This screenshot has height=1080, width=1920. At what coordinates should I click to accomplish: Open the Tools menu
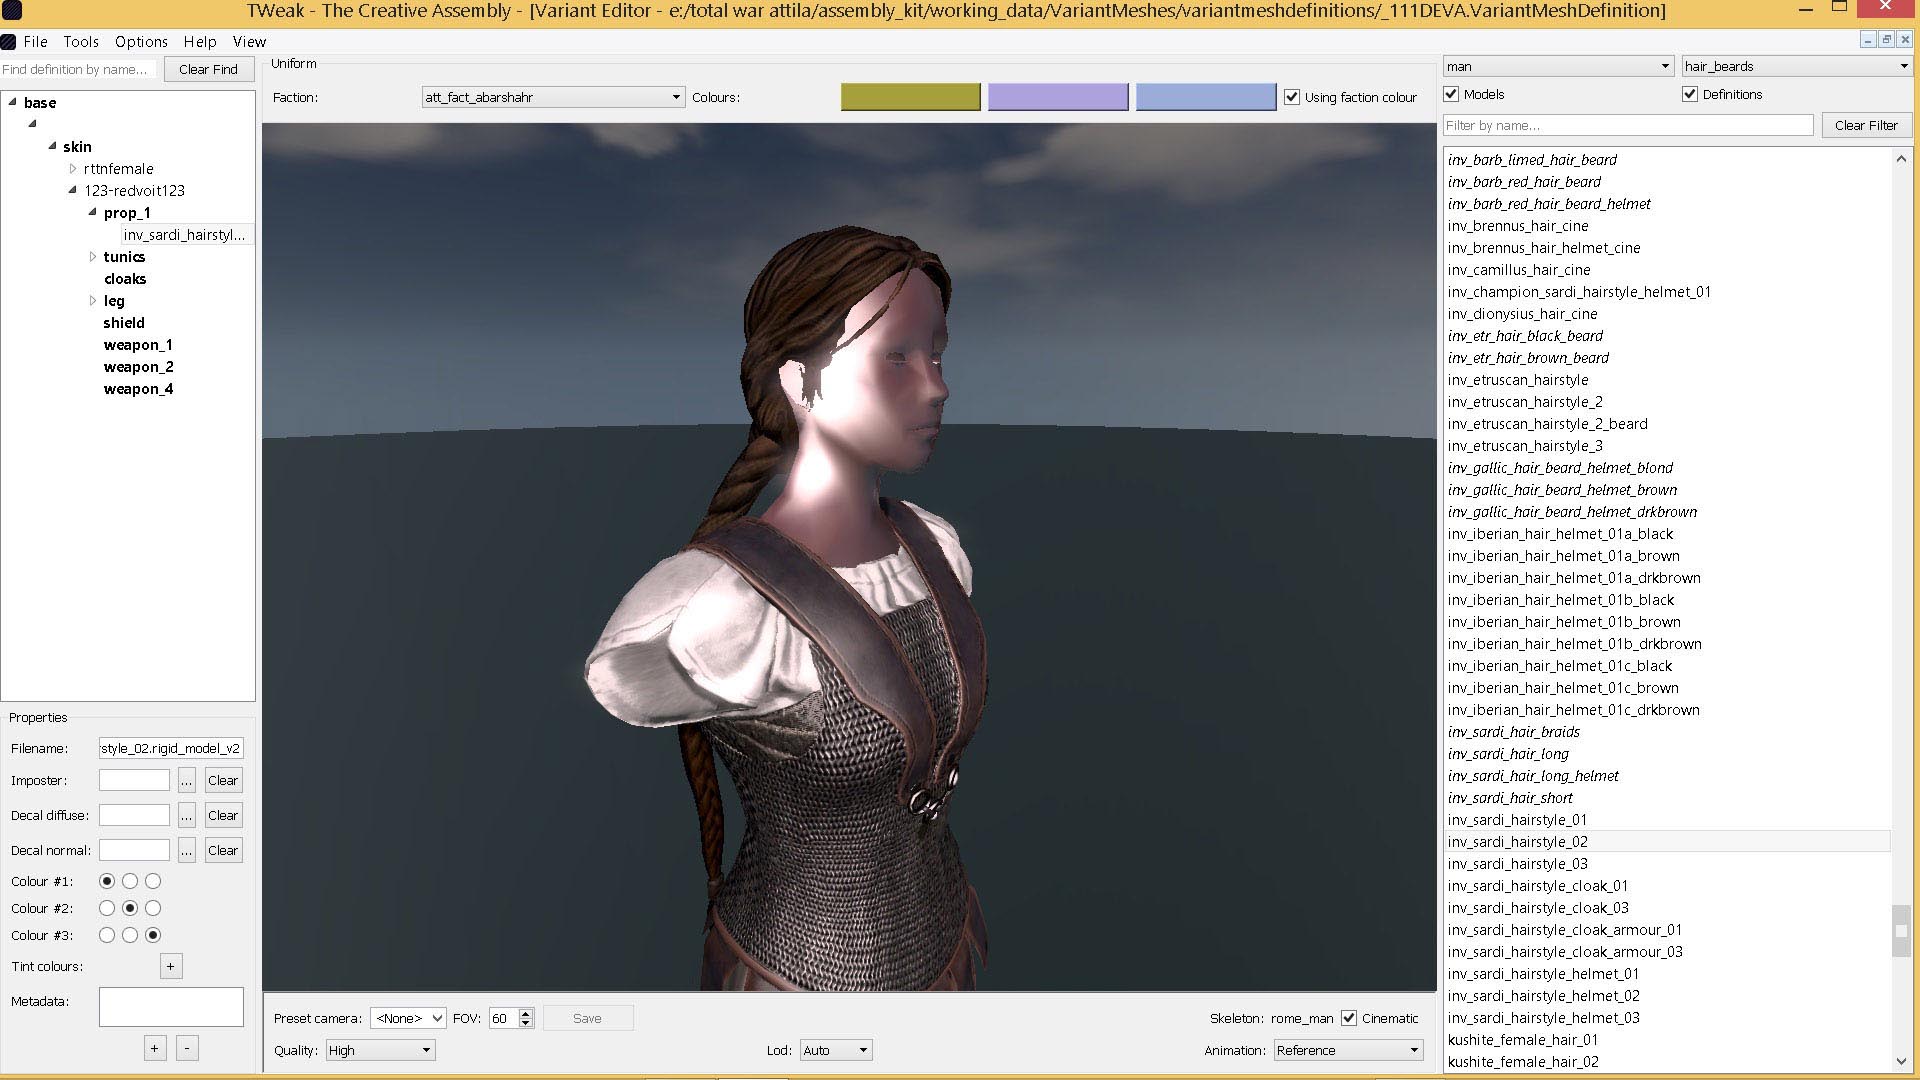click(x=81, y=42)
